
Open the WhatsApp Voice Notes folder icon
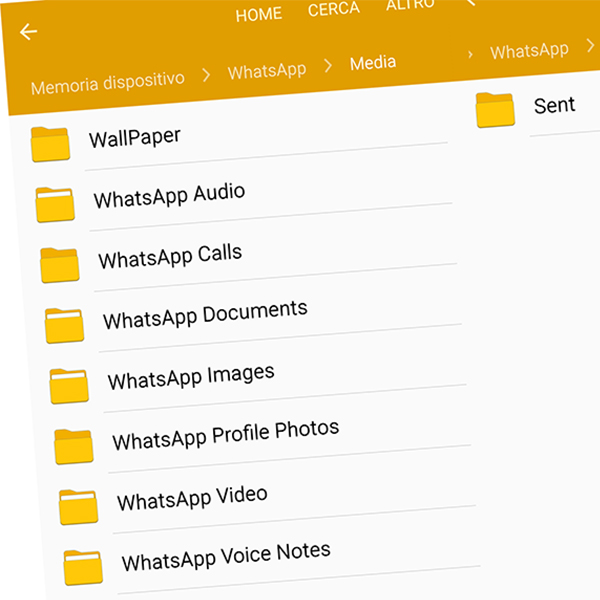click(83, 567)
